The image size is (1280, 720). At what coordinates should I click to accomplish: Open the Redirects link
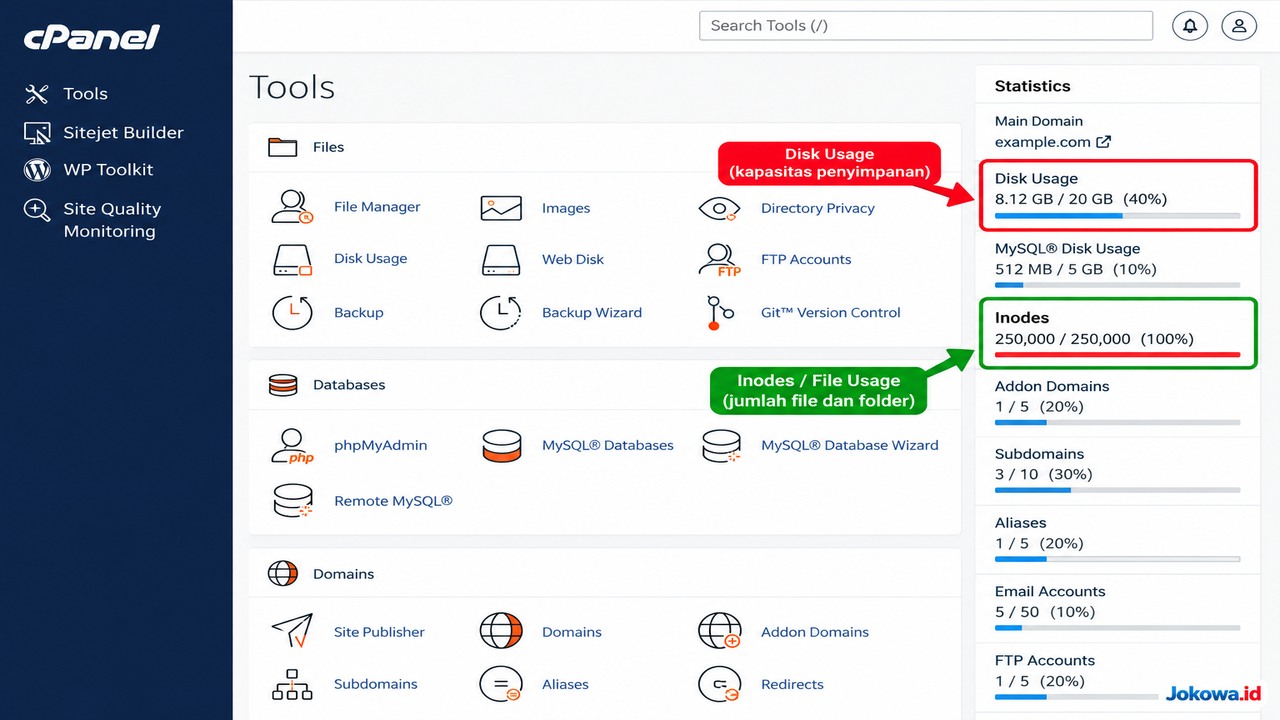point(792,685)
